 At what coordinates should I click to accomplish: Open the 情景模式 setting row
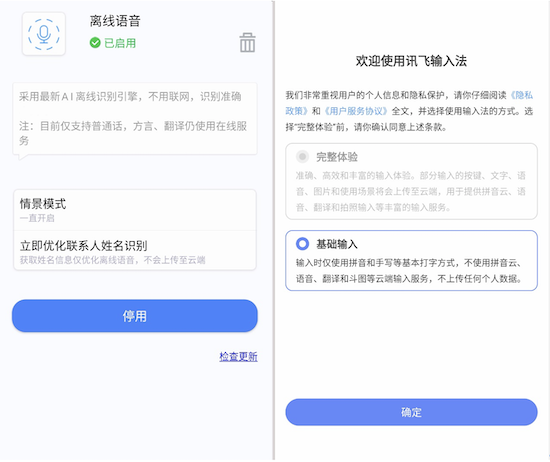[135, 210]
